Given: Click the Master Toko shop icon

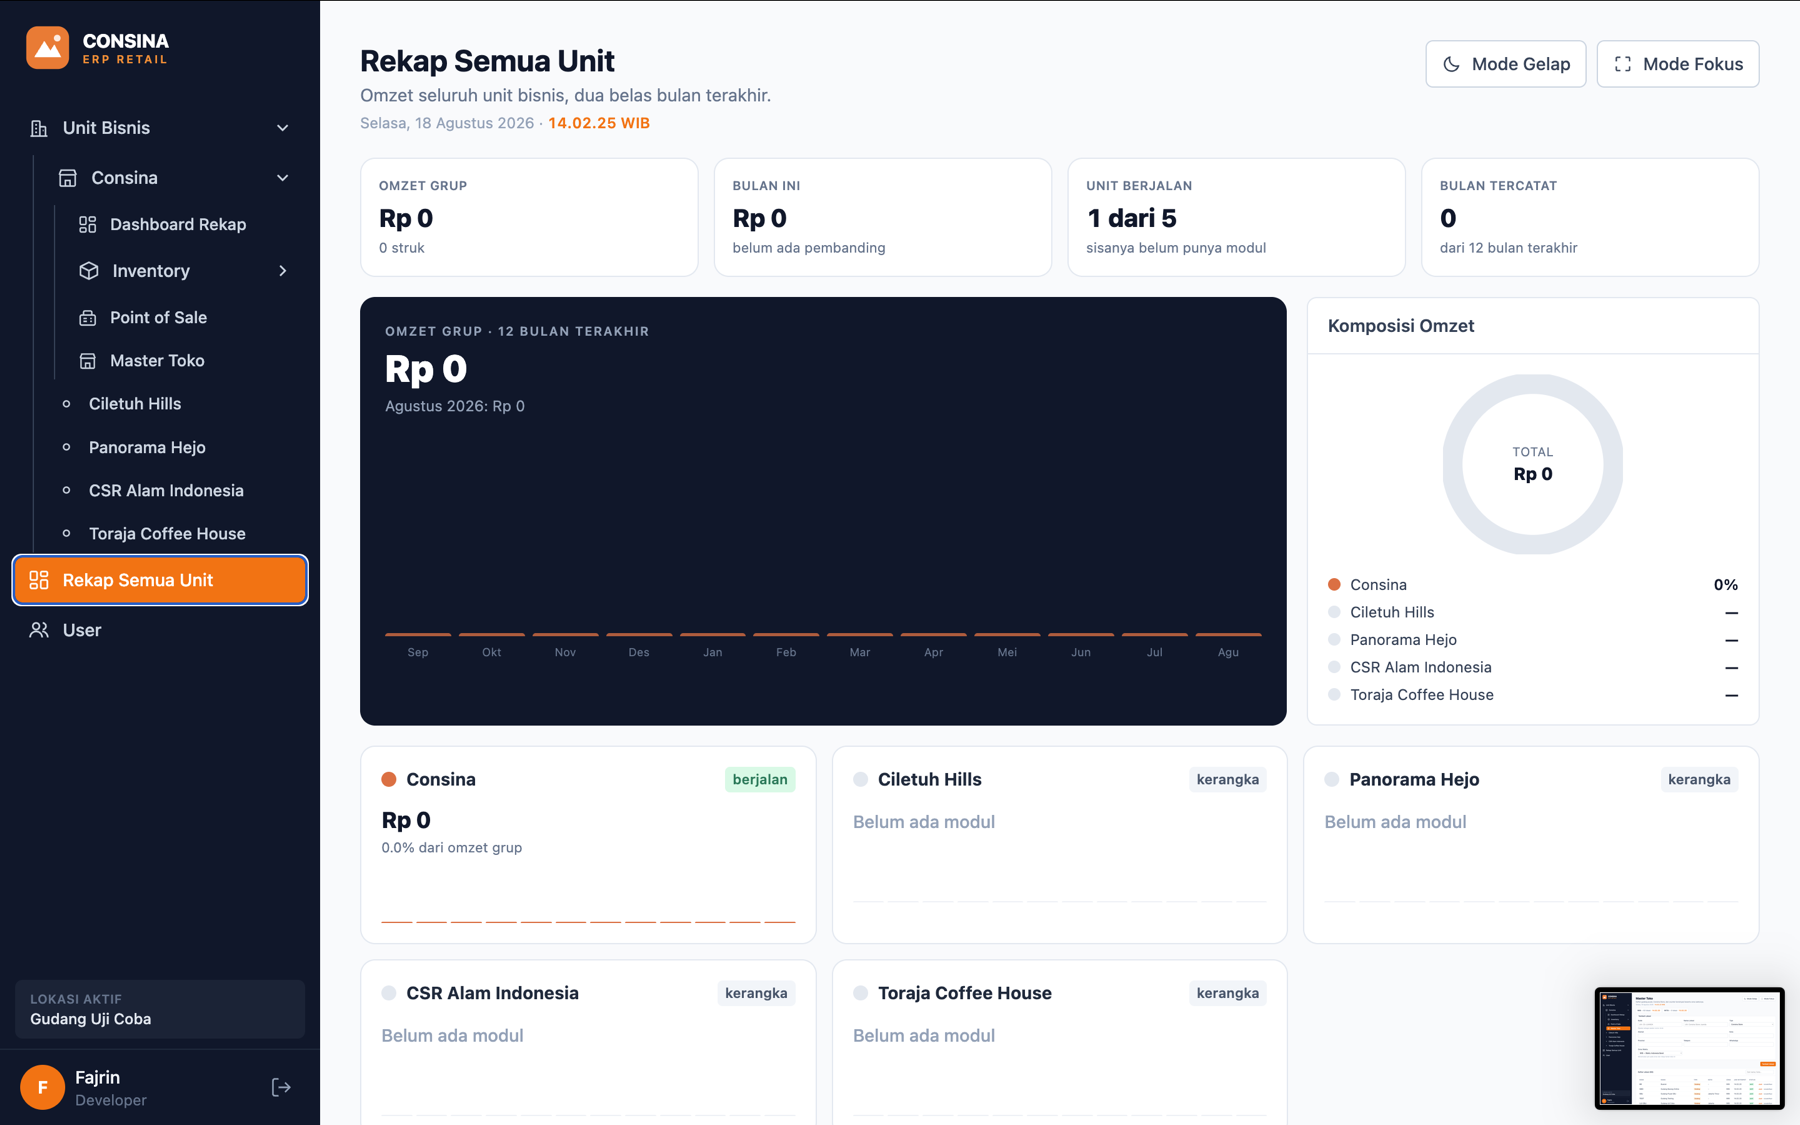Looking at the screenshot, I should pos(88,361).
